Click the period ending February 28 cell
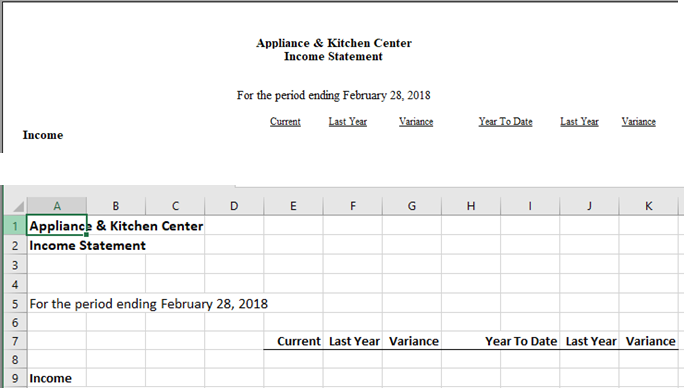 (x=57, y=304)
